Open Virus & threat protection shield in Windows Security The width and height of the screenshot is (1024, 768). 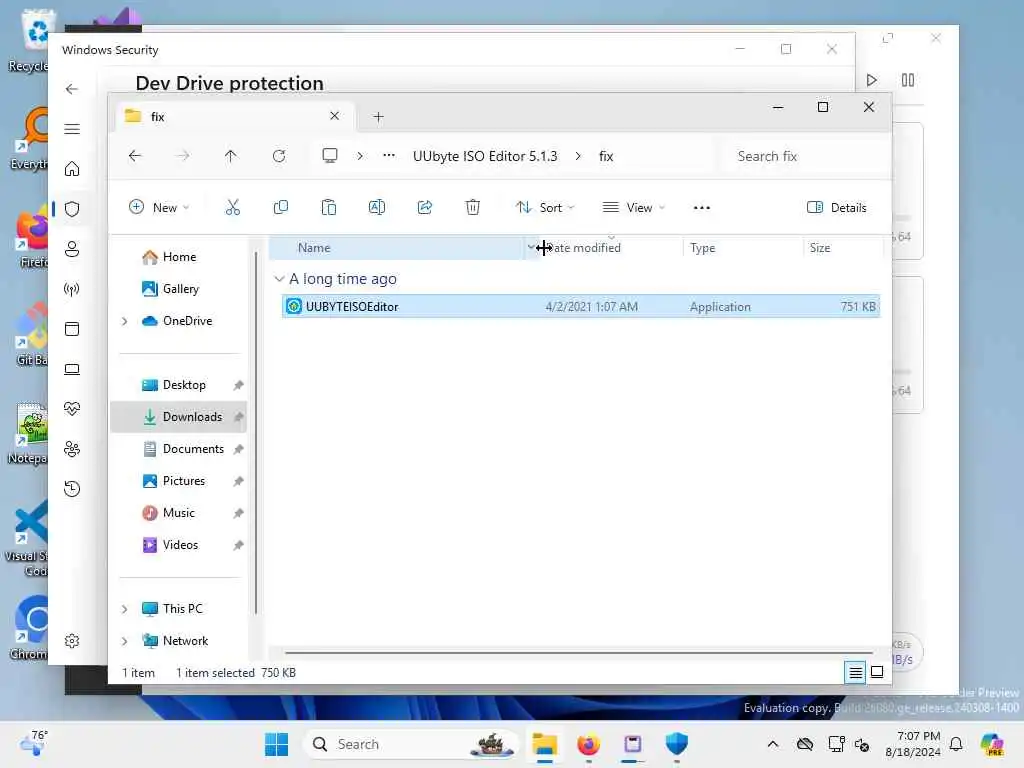tap(72, 209)
